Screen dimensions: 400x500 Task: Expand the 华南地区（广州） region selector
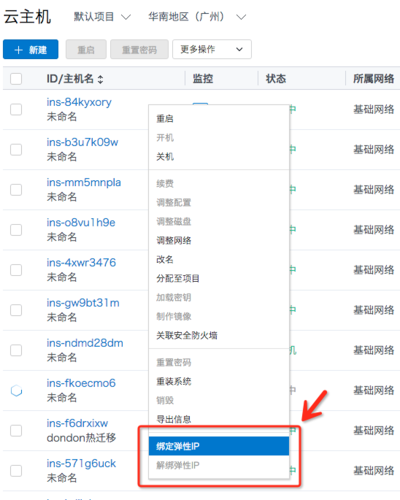click(x=197, y=16)
